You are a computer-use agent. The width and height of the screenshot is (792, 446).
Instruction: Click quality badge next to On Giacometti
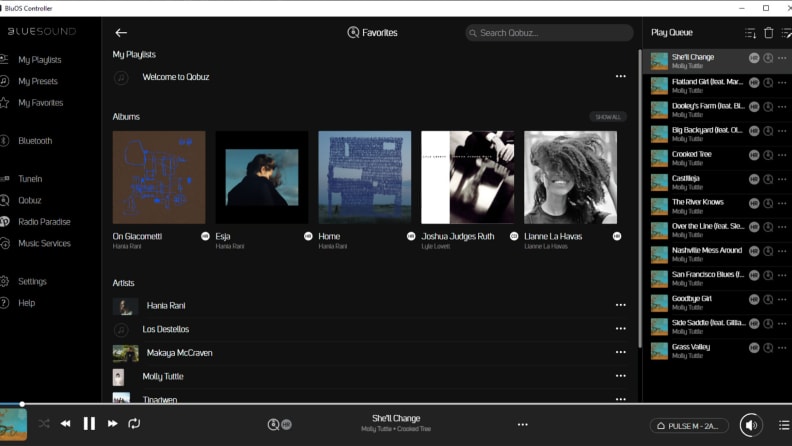tap(205, 236)
